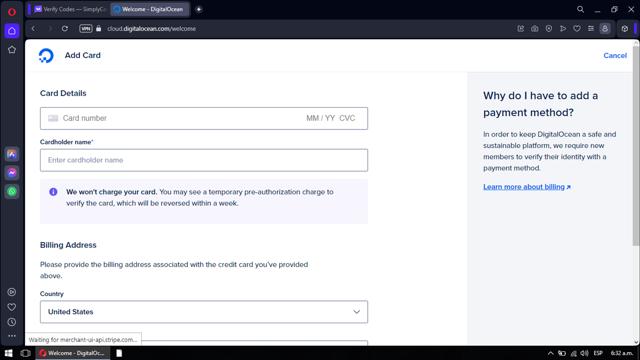Open the Windows Start menu
Image resolution: width=640 pixels, height=360 pixels.
[x=8, y=353]
